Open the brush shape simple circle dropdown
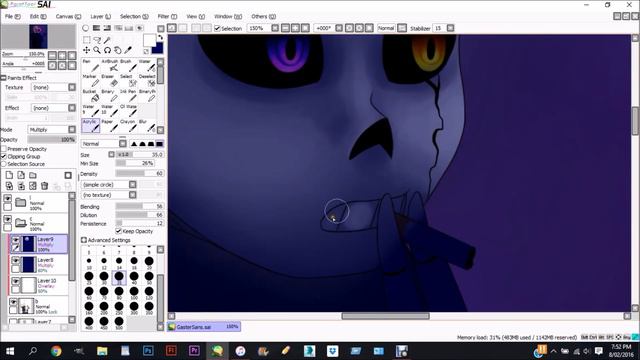This screenshot has width=640, height=360. [133, 184]
